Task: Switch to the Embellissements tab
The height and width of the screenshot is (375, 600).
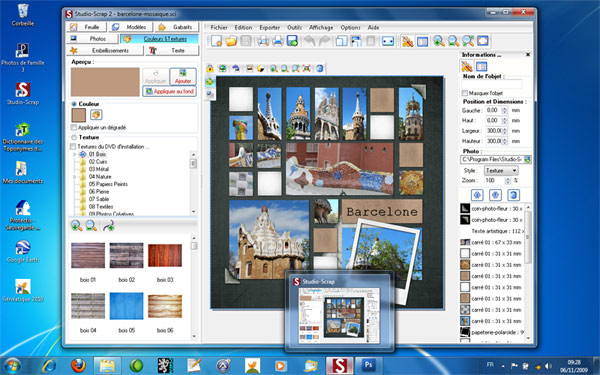Action: pyautogui.click(x=105, y=51)
